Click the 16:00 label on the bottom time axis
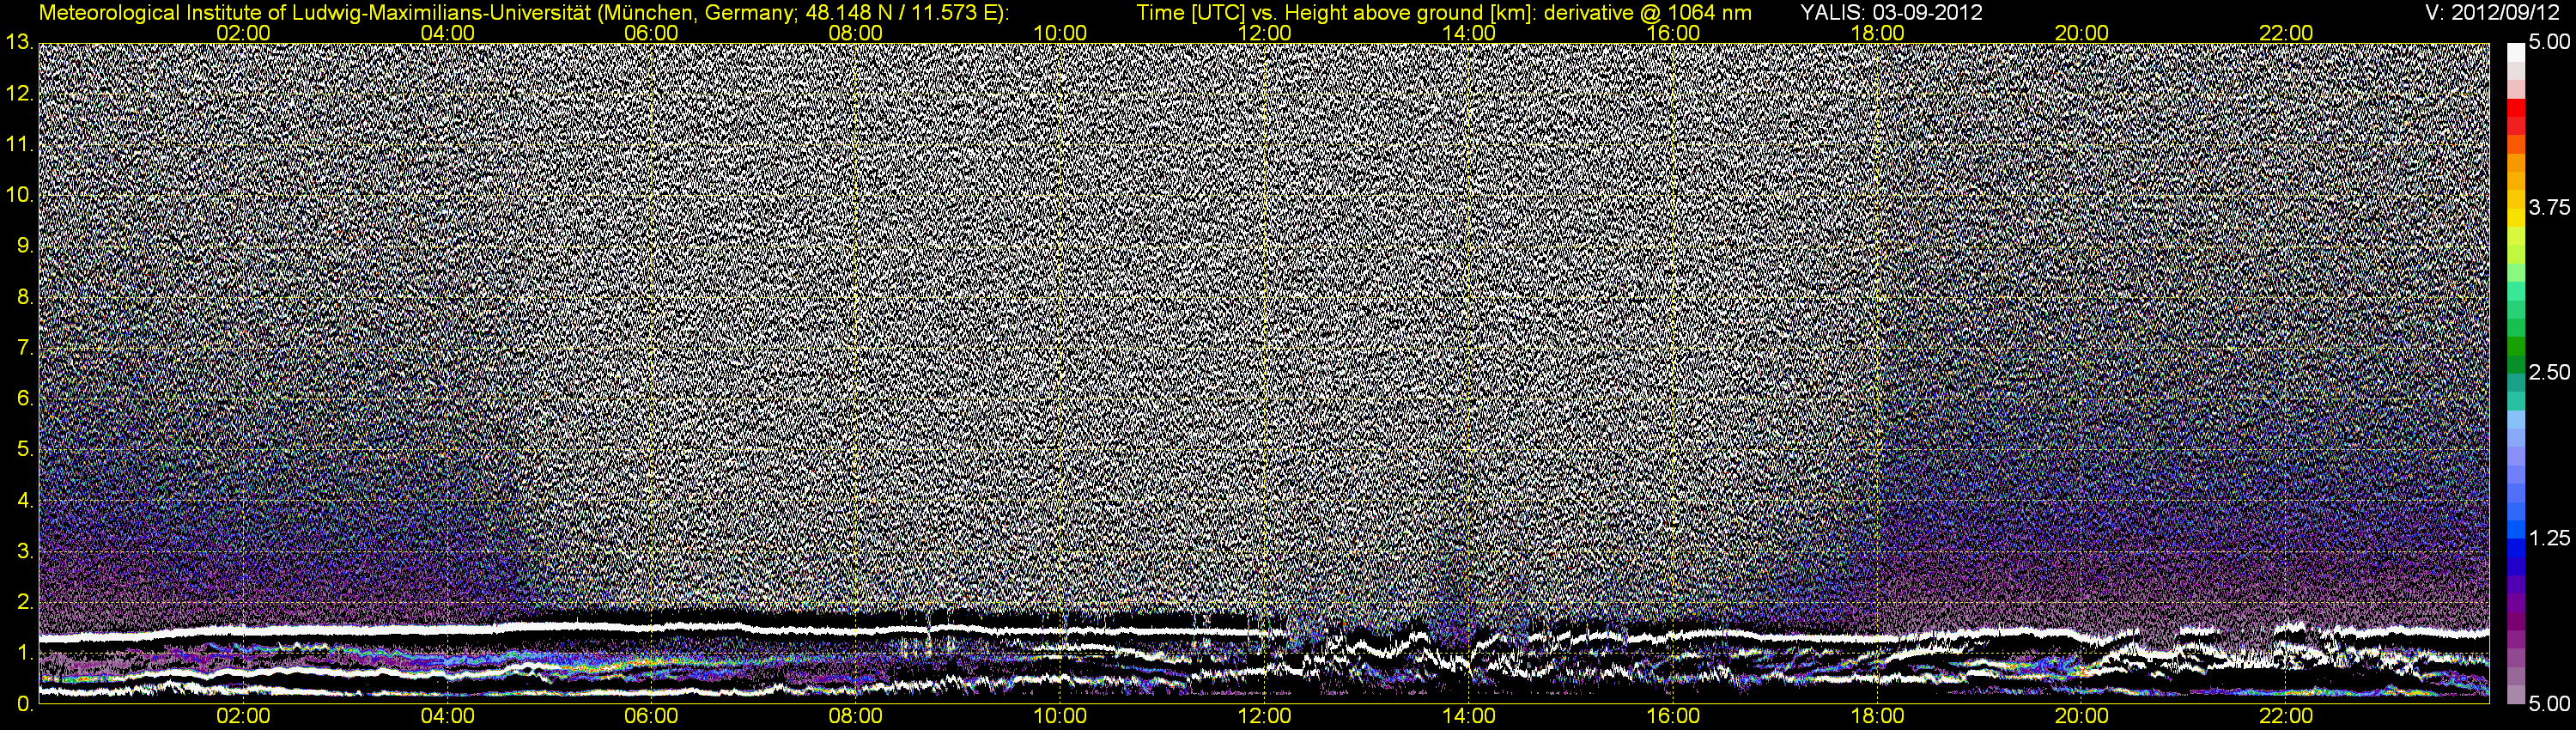The height and width of the screenshot is (730, 2576). pos(1673,717)
